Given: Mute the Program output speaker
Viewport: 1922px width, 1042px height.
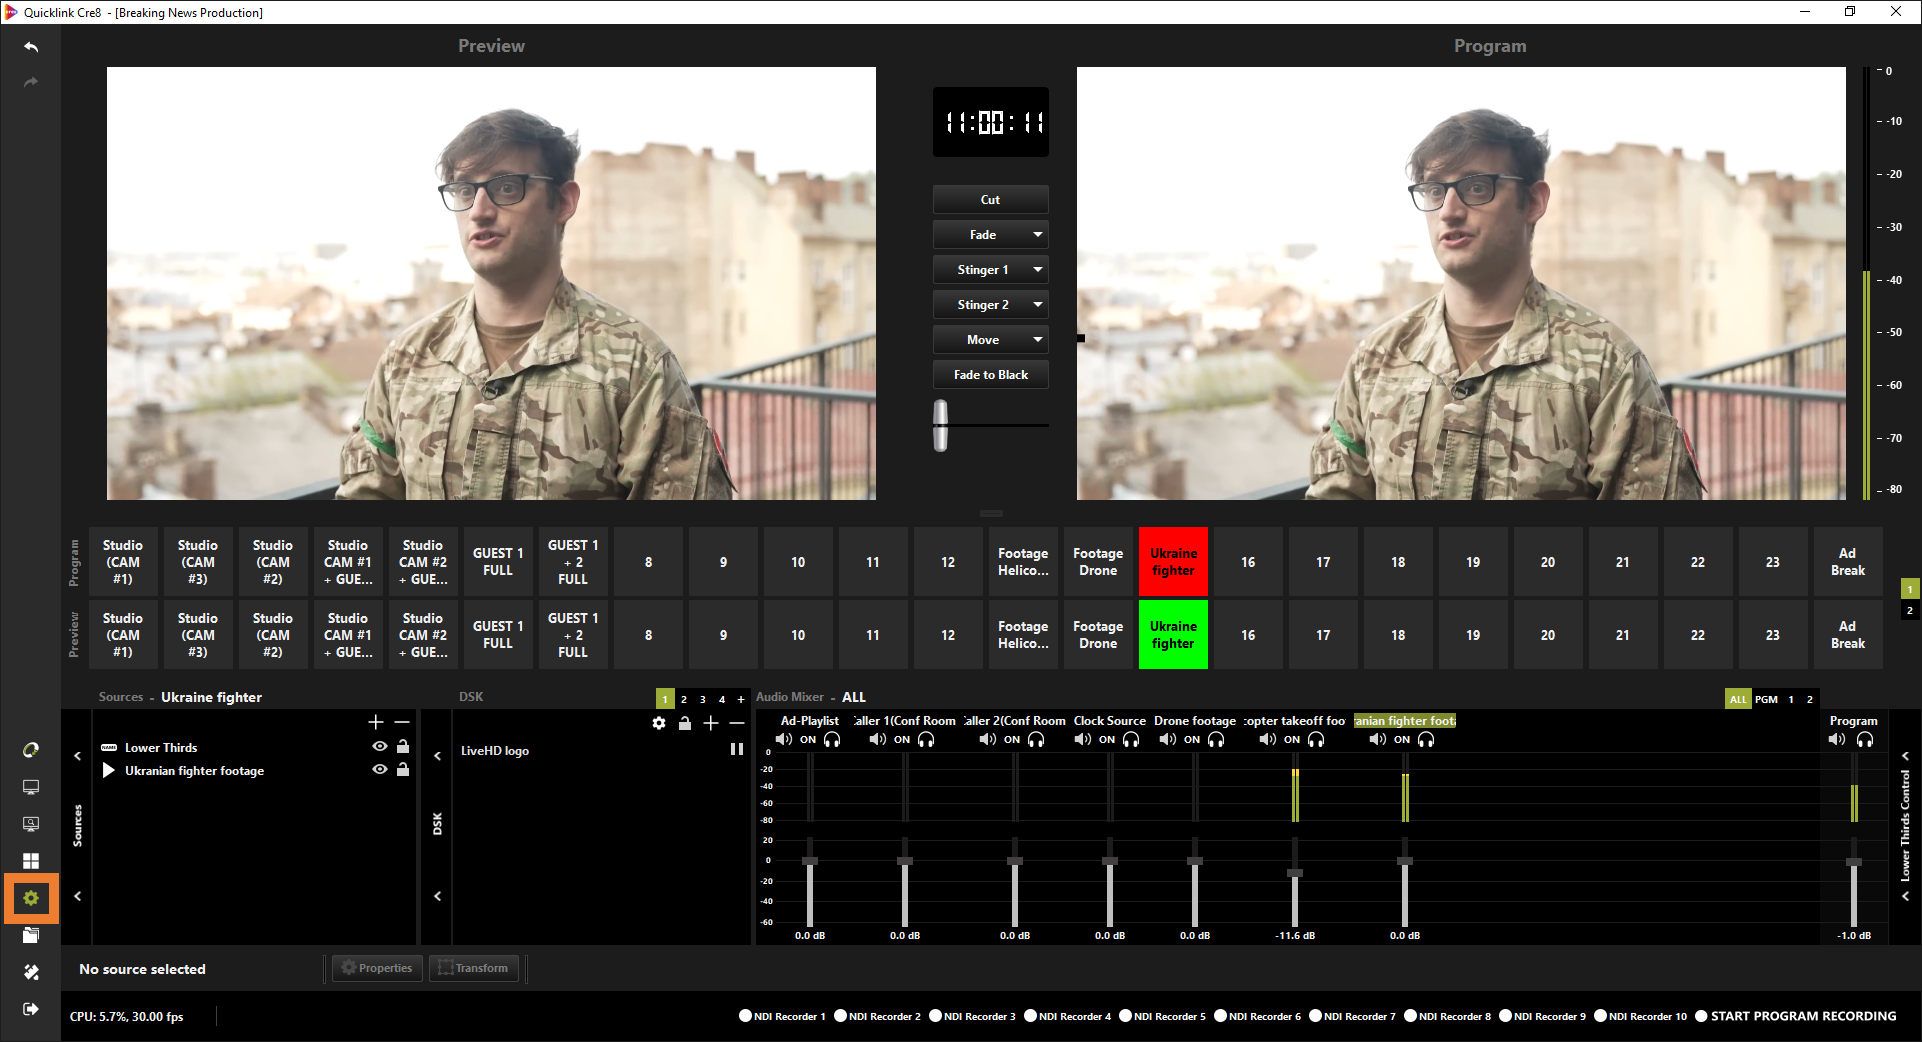Looking at the screenshot, I should (x=1837, y=739).
